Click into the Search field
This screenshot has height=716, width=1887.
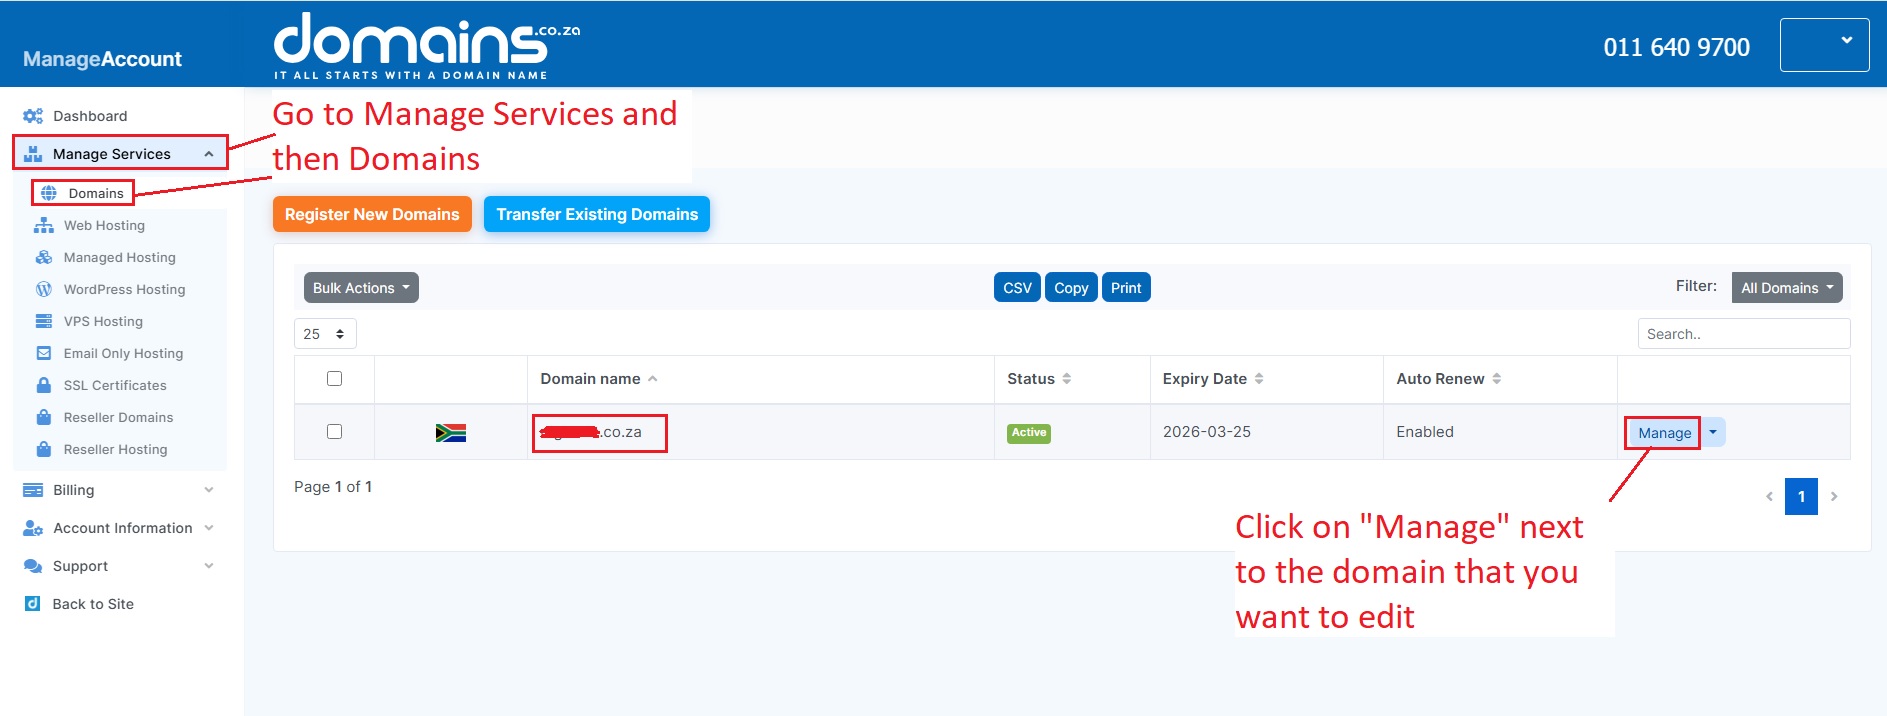(x=1743, y=334)
